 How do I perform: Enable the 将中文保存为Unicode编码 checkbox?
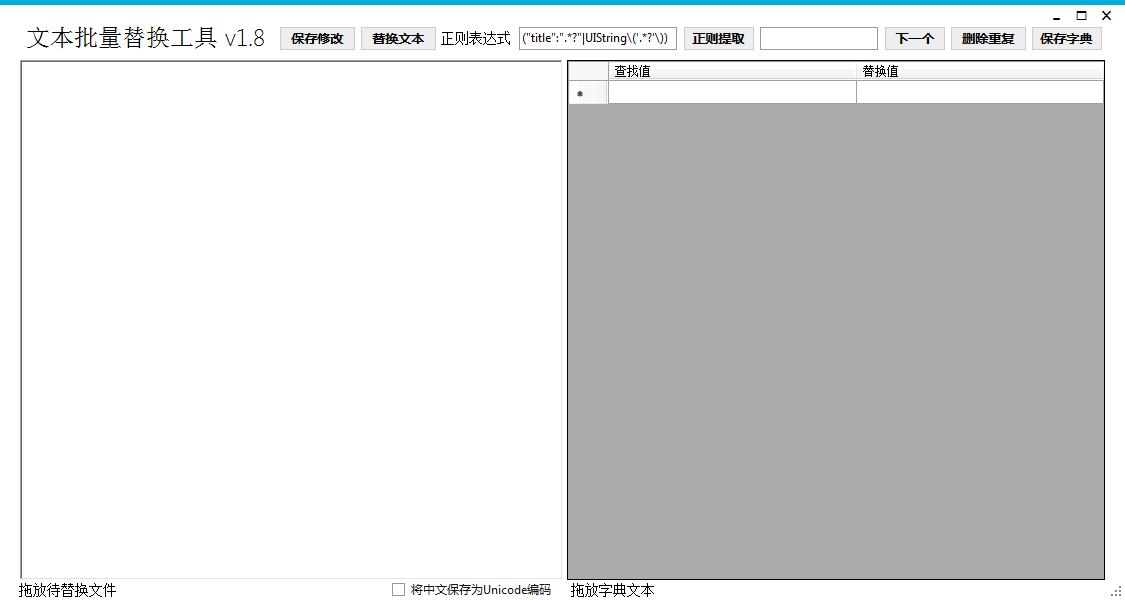(396, 589)
